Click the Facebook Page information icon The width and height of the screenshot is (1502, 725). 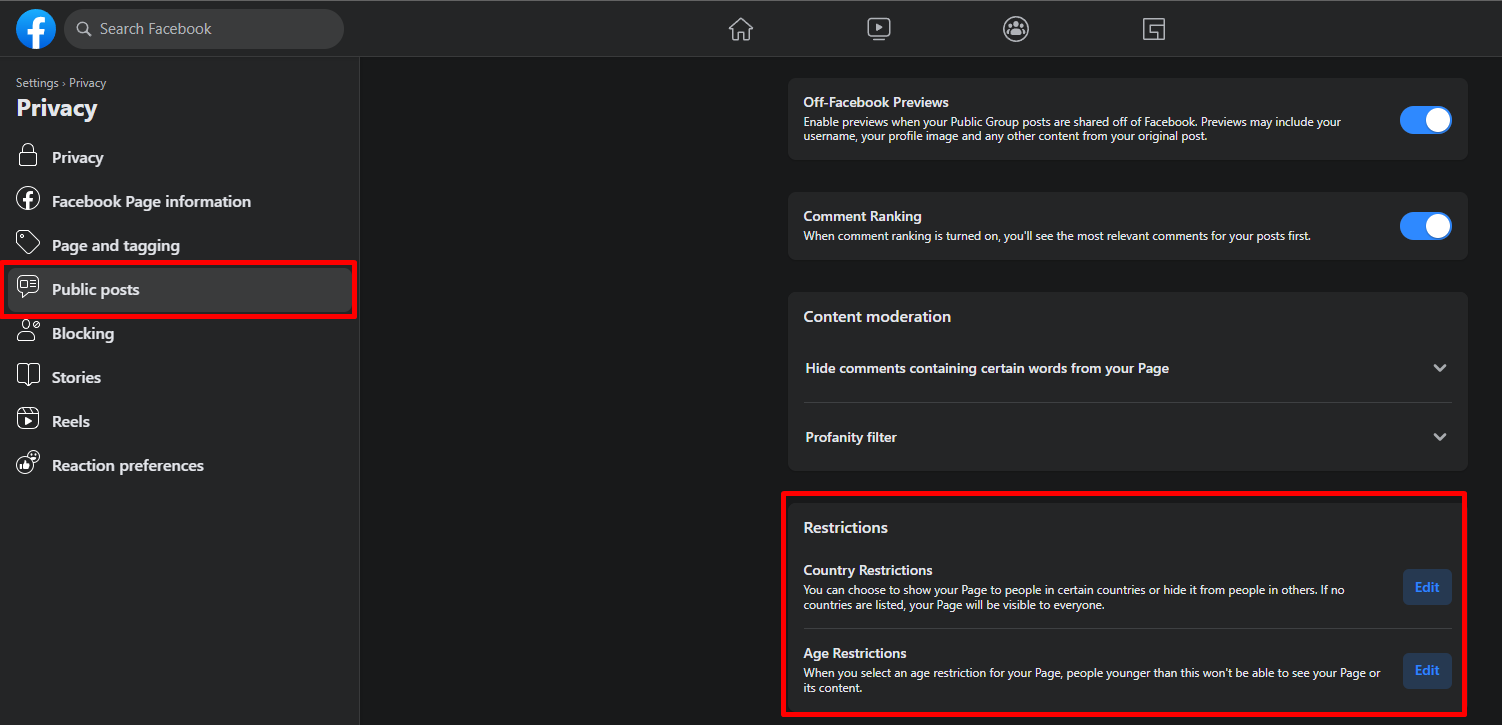(28, 200)
